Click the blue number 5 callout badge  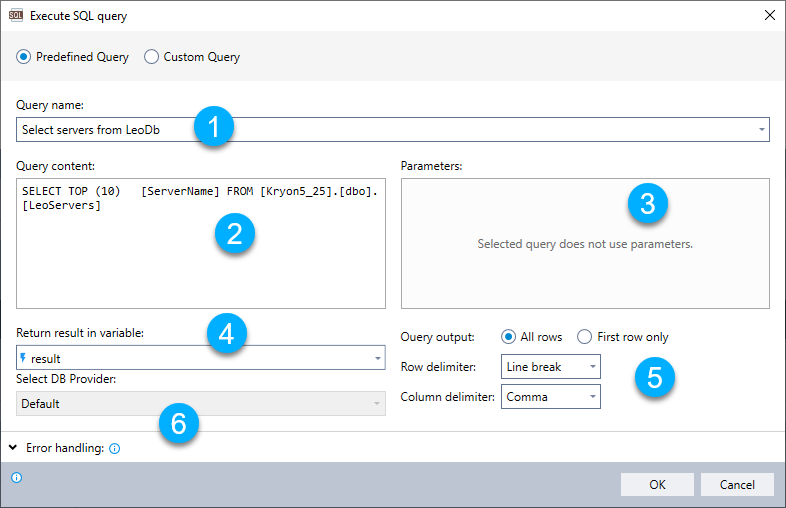pyautogui.click(x=654, y=377)
